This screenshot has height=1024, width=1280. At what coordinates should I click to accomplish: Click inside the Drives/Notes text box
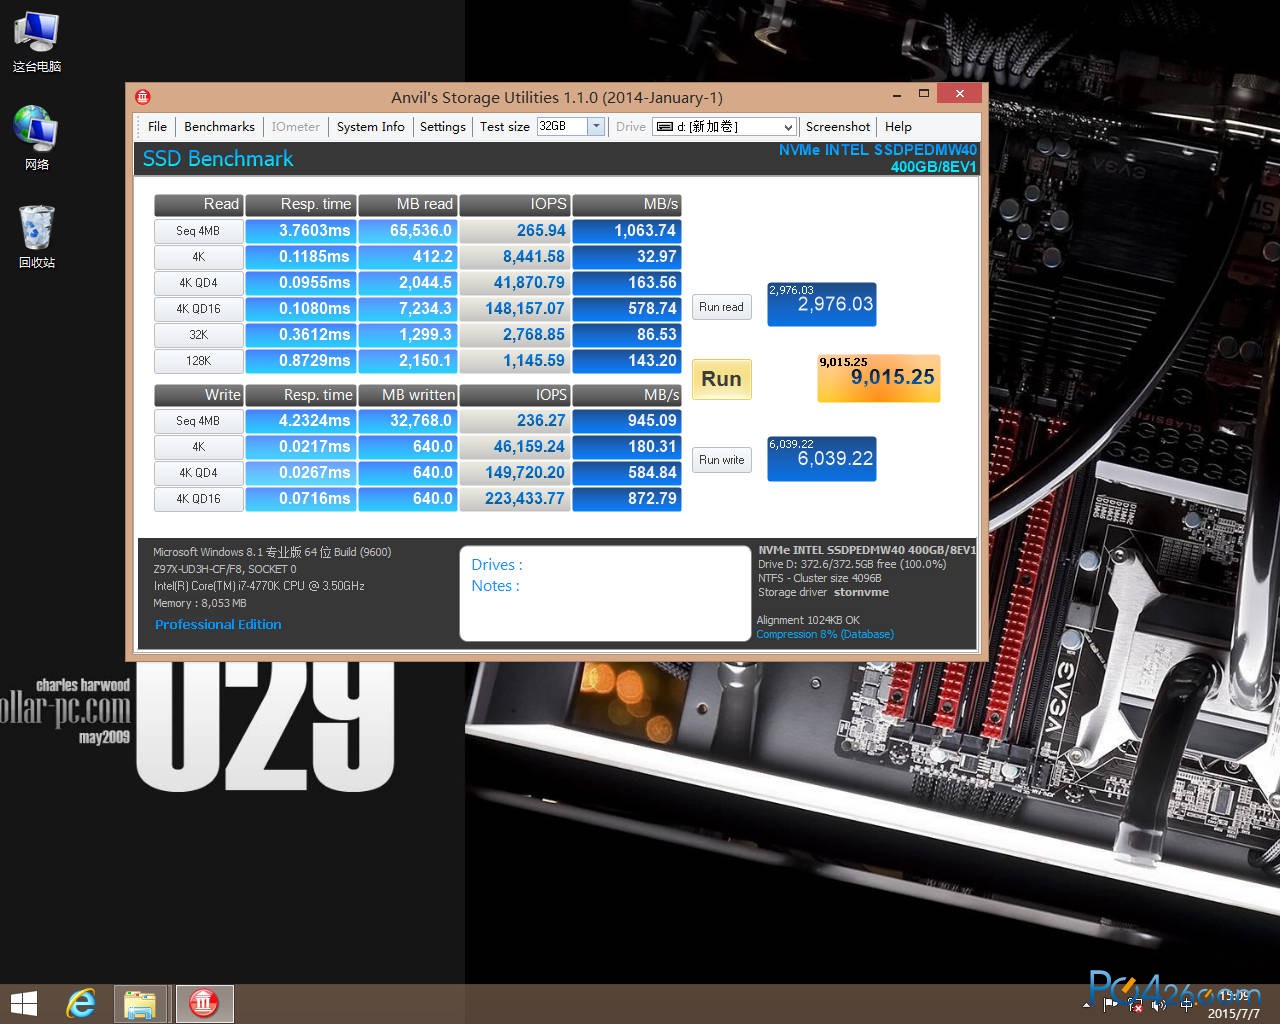coord(605,593)
